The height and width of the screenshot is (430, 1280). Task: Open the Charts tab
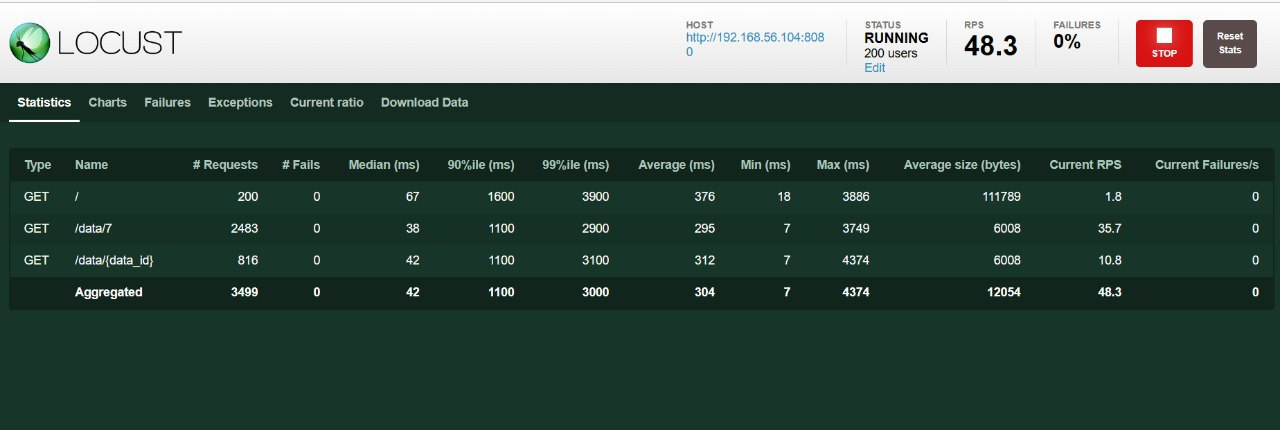(x=108, y=103)
